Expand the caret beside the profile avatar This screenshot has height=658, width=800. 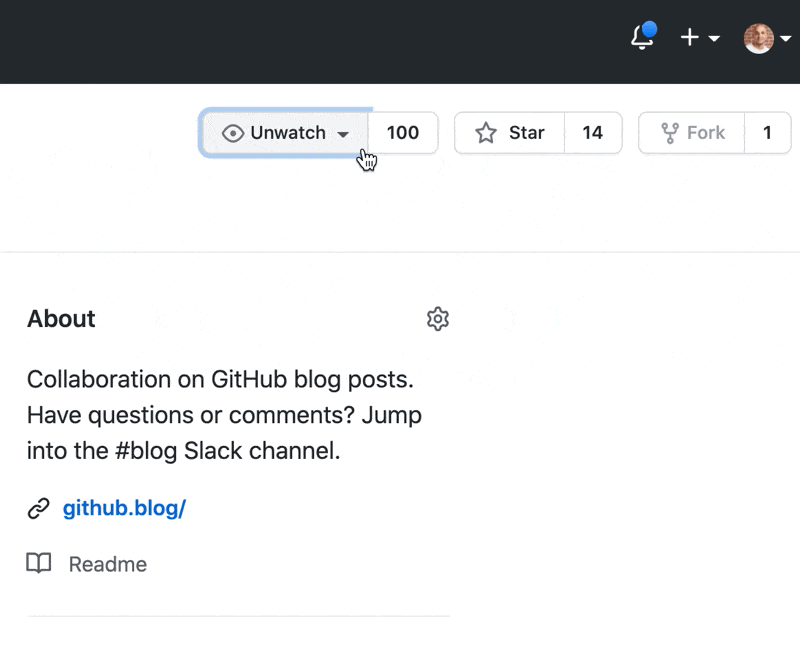click(786, 38)
